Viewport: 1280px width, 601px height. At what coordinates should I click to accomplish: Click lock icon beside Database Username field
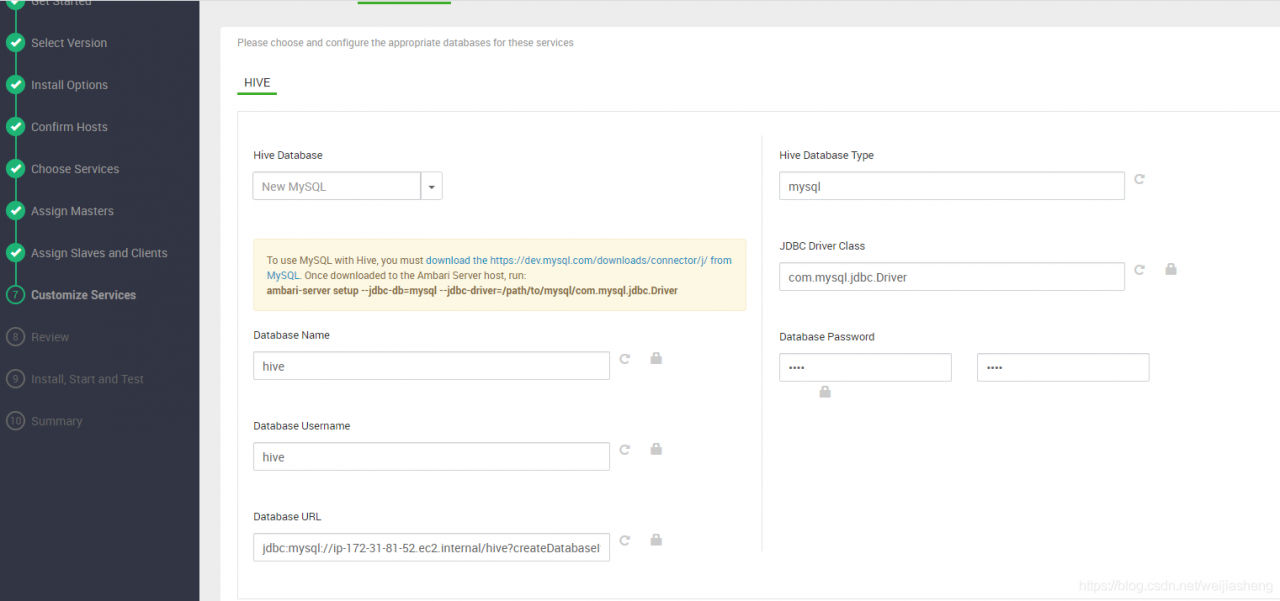pos(656,449)
